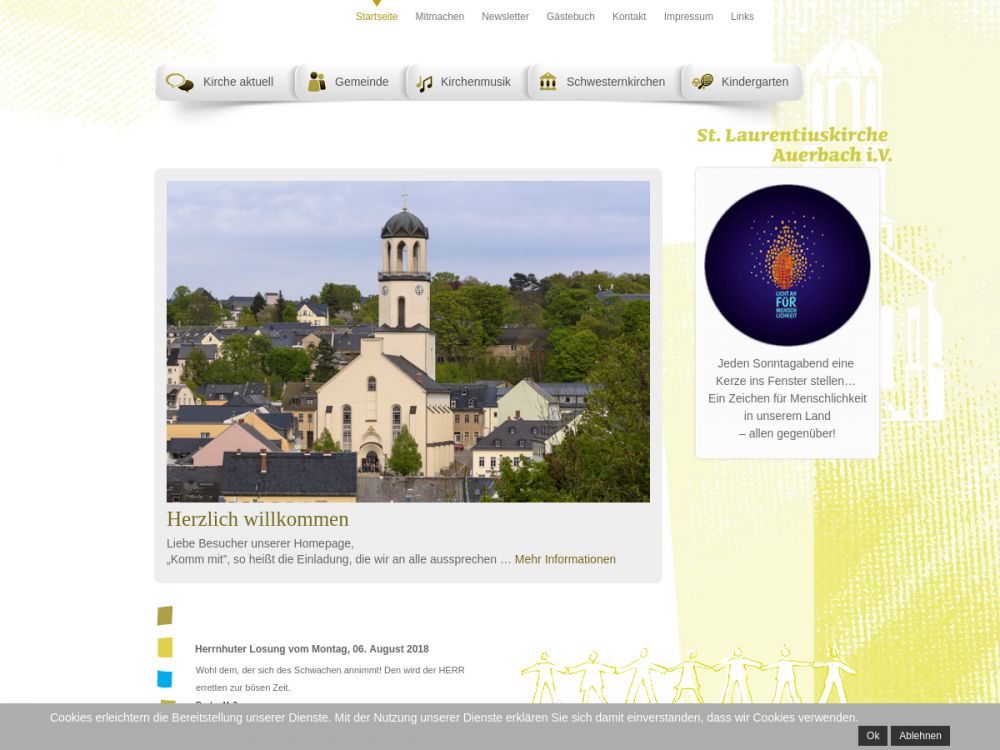1000x750 pixels.
Task: Open the Newsletter link in top navigation
Action: tap(505, 17)
